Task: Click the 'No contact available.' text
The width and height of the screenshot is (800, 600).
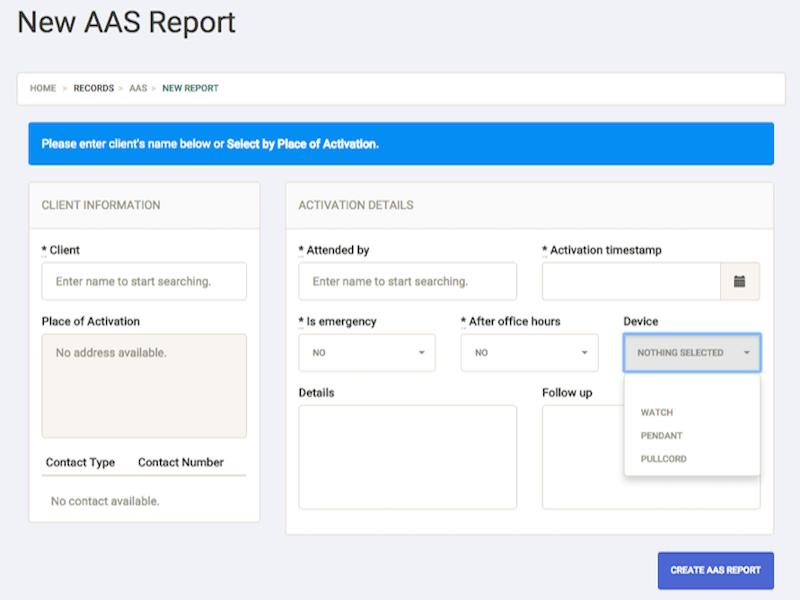Action: pos(105,501)
